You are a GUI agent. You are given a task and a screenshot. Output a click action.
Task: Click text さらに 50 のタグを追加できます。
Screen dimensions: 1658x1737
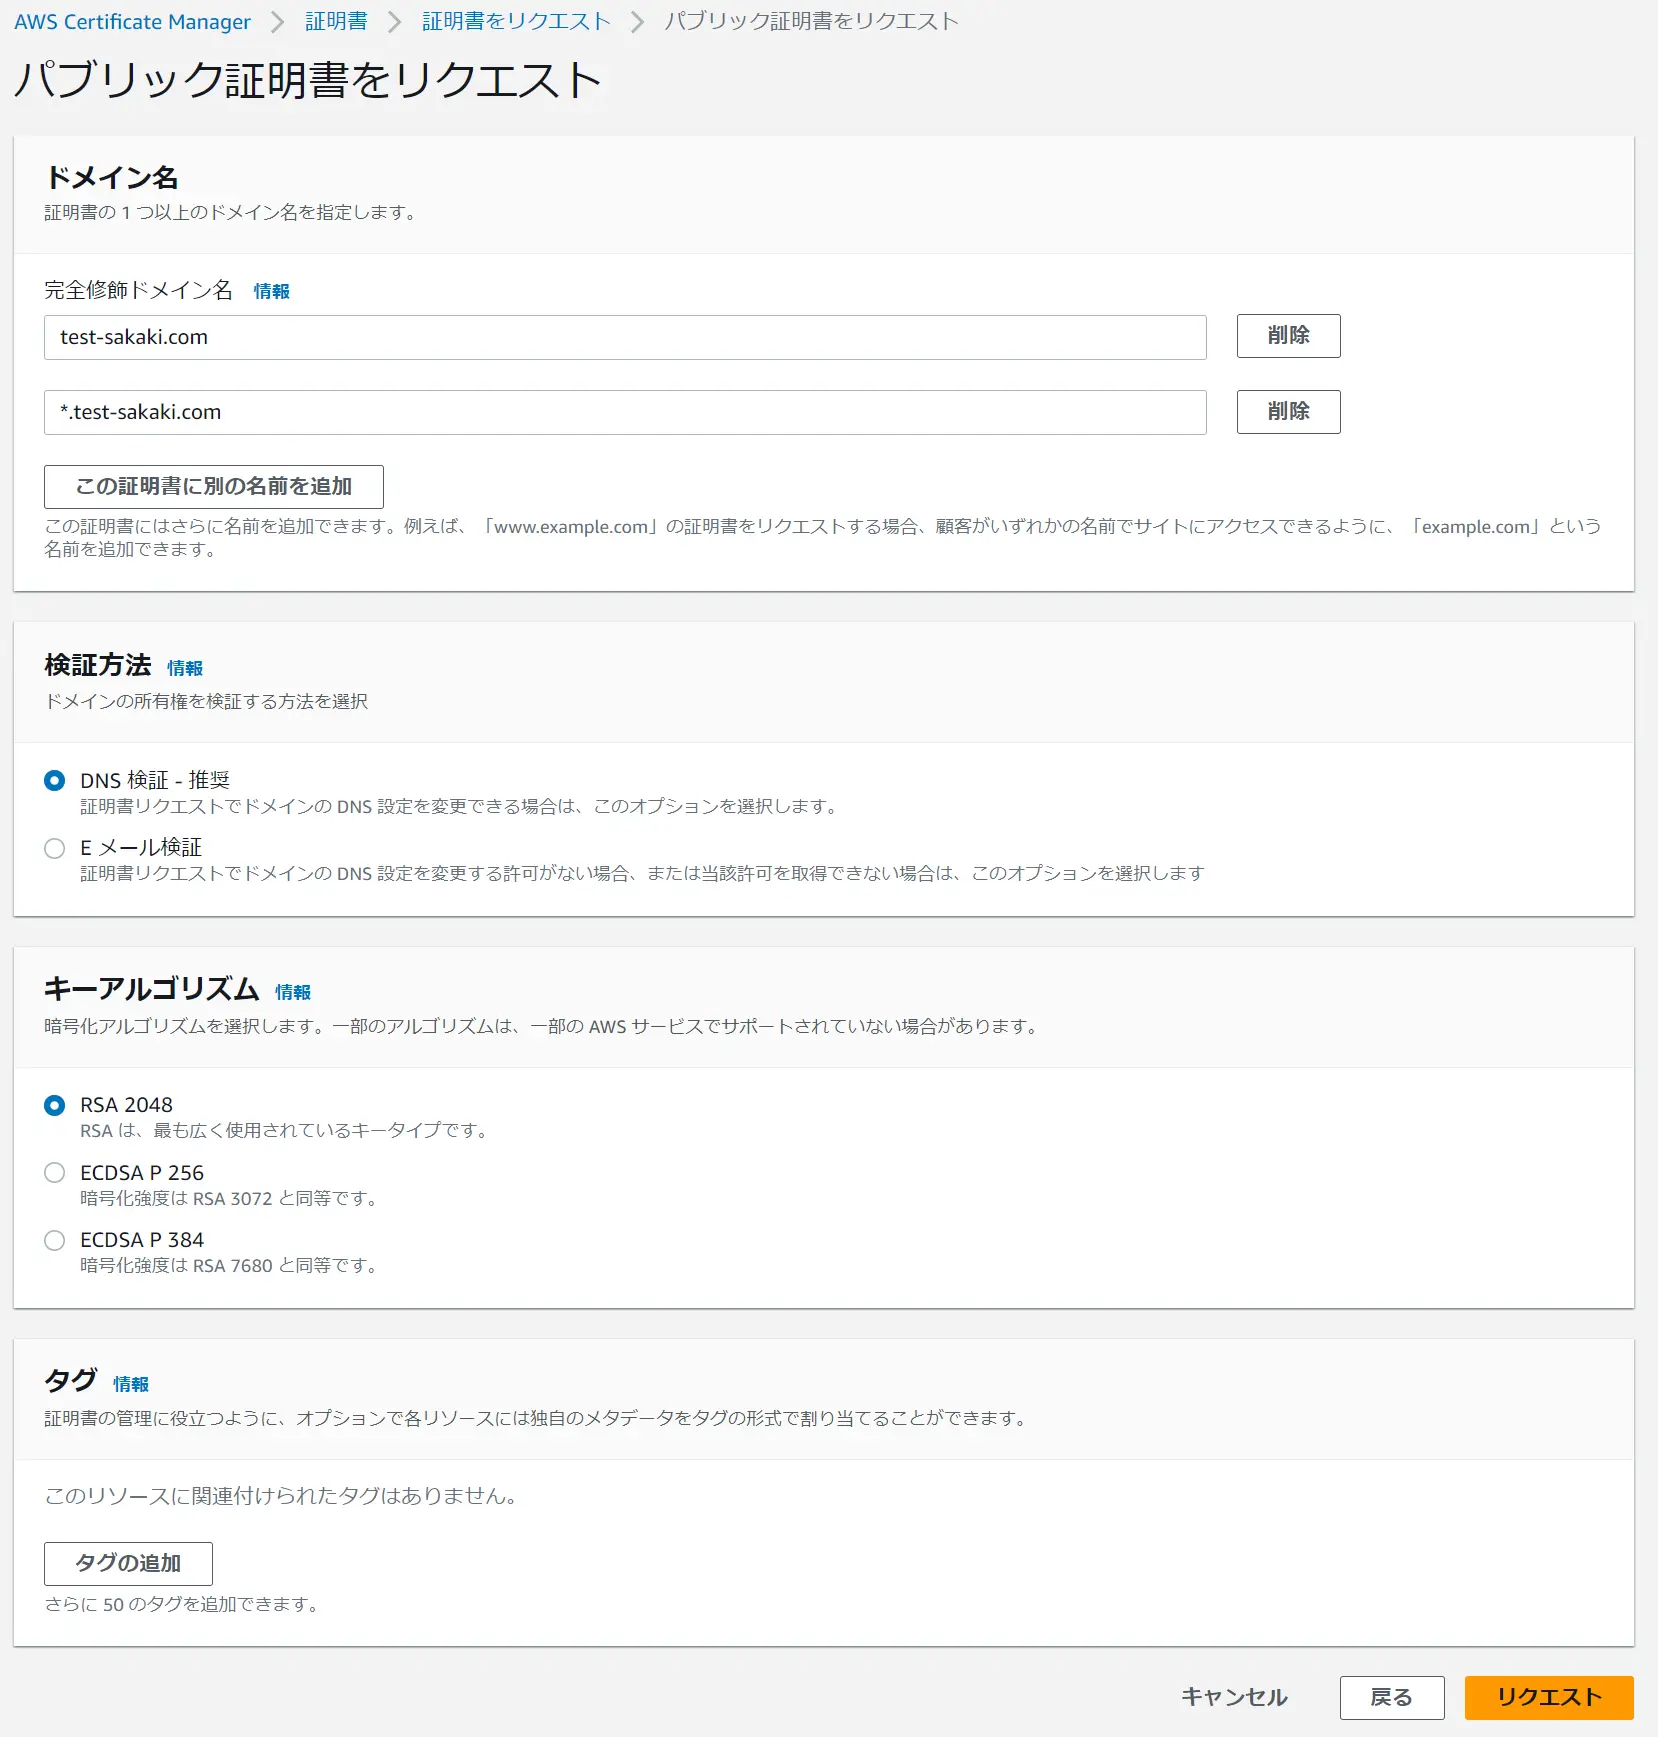click(182, 1604)
